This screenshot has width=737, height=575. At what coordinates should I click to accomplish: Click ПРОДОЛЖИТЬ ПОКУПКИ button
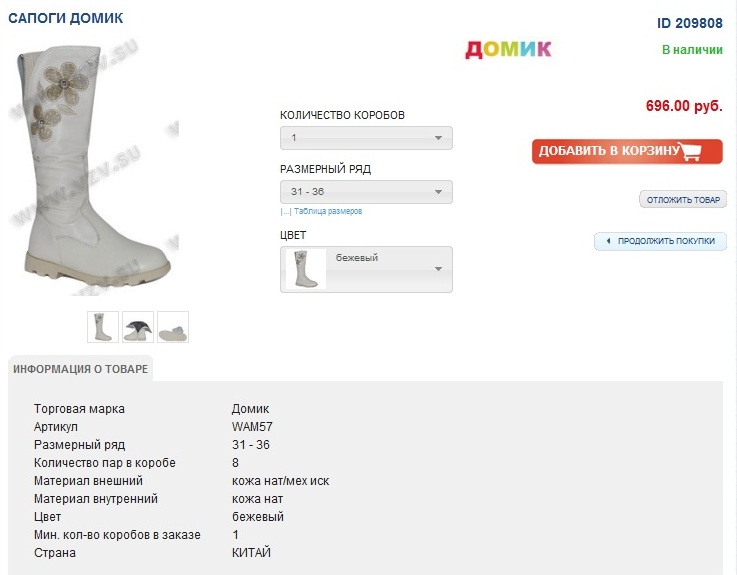point(666,241)
